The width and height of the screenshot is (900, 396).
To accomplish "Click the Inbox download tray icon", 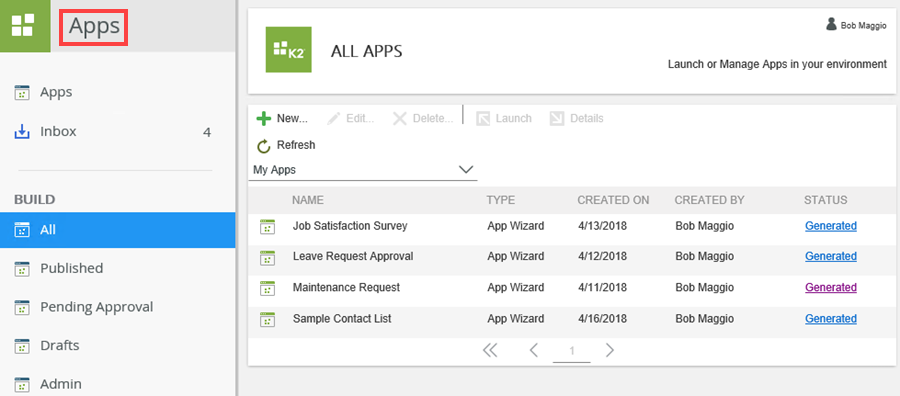I will click(21, 132).
